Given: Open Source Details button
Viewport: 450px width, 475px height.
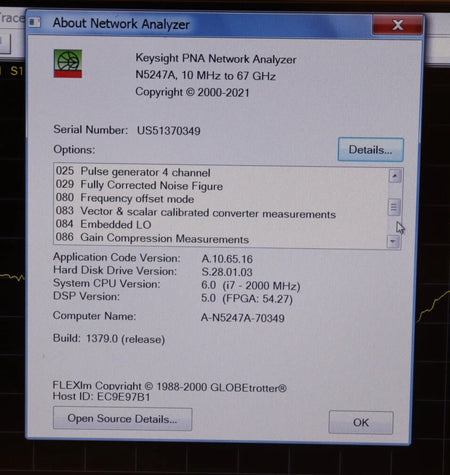Looking at the screenshot, I should click(122, 419).
